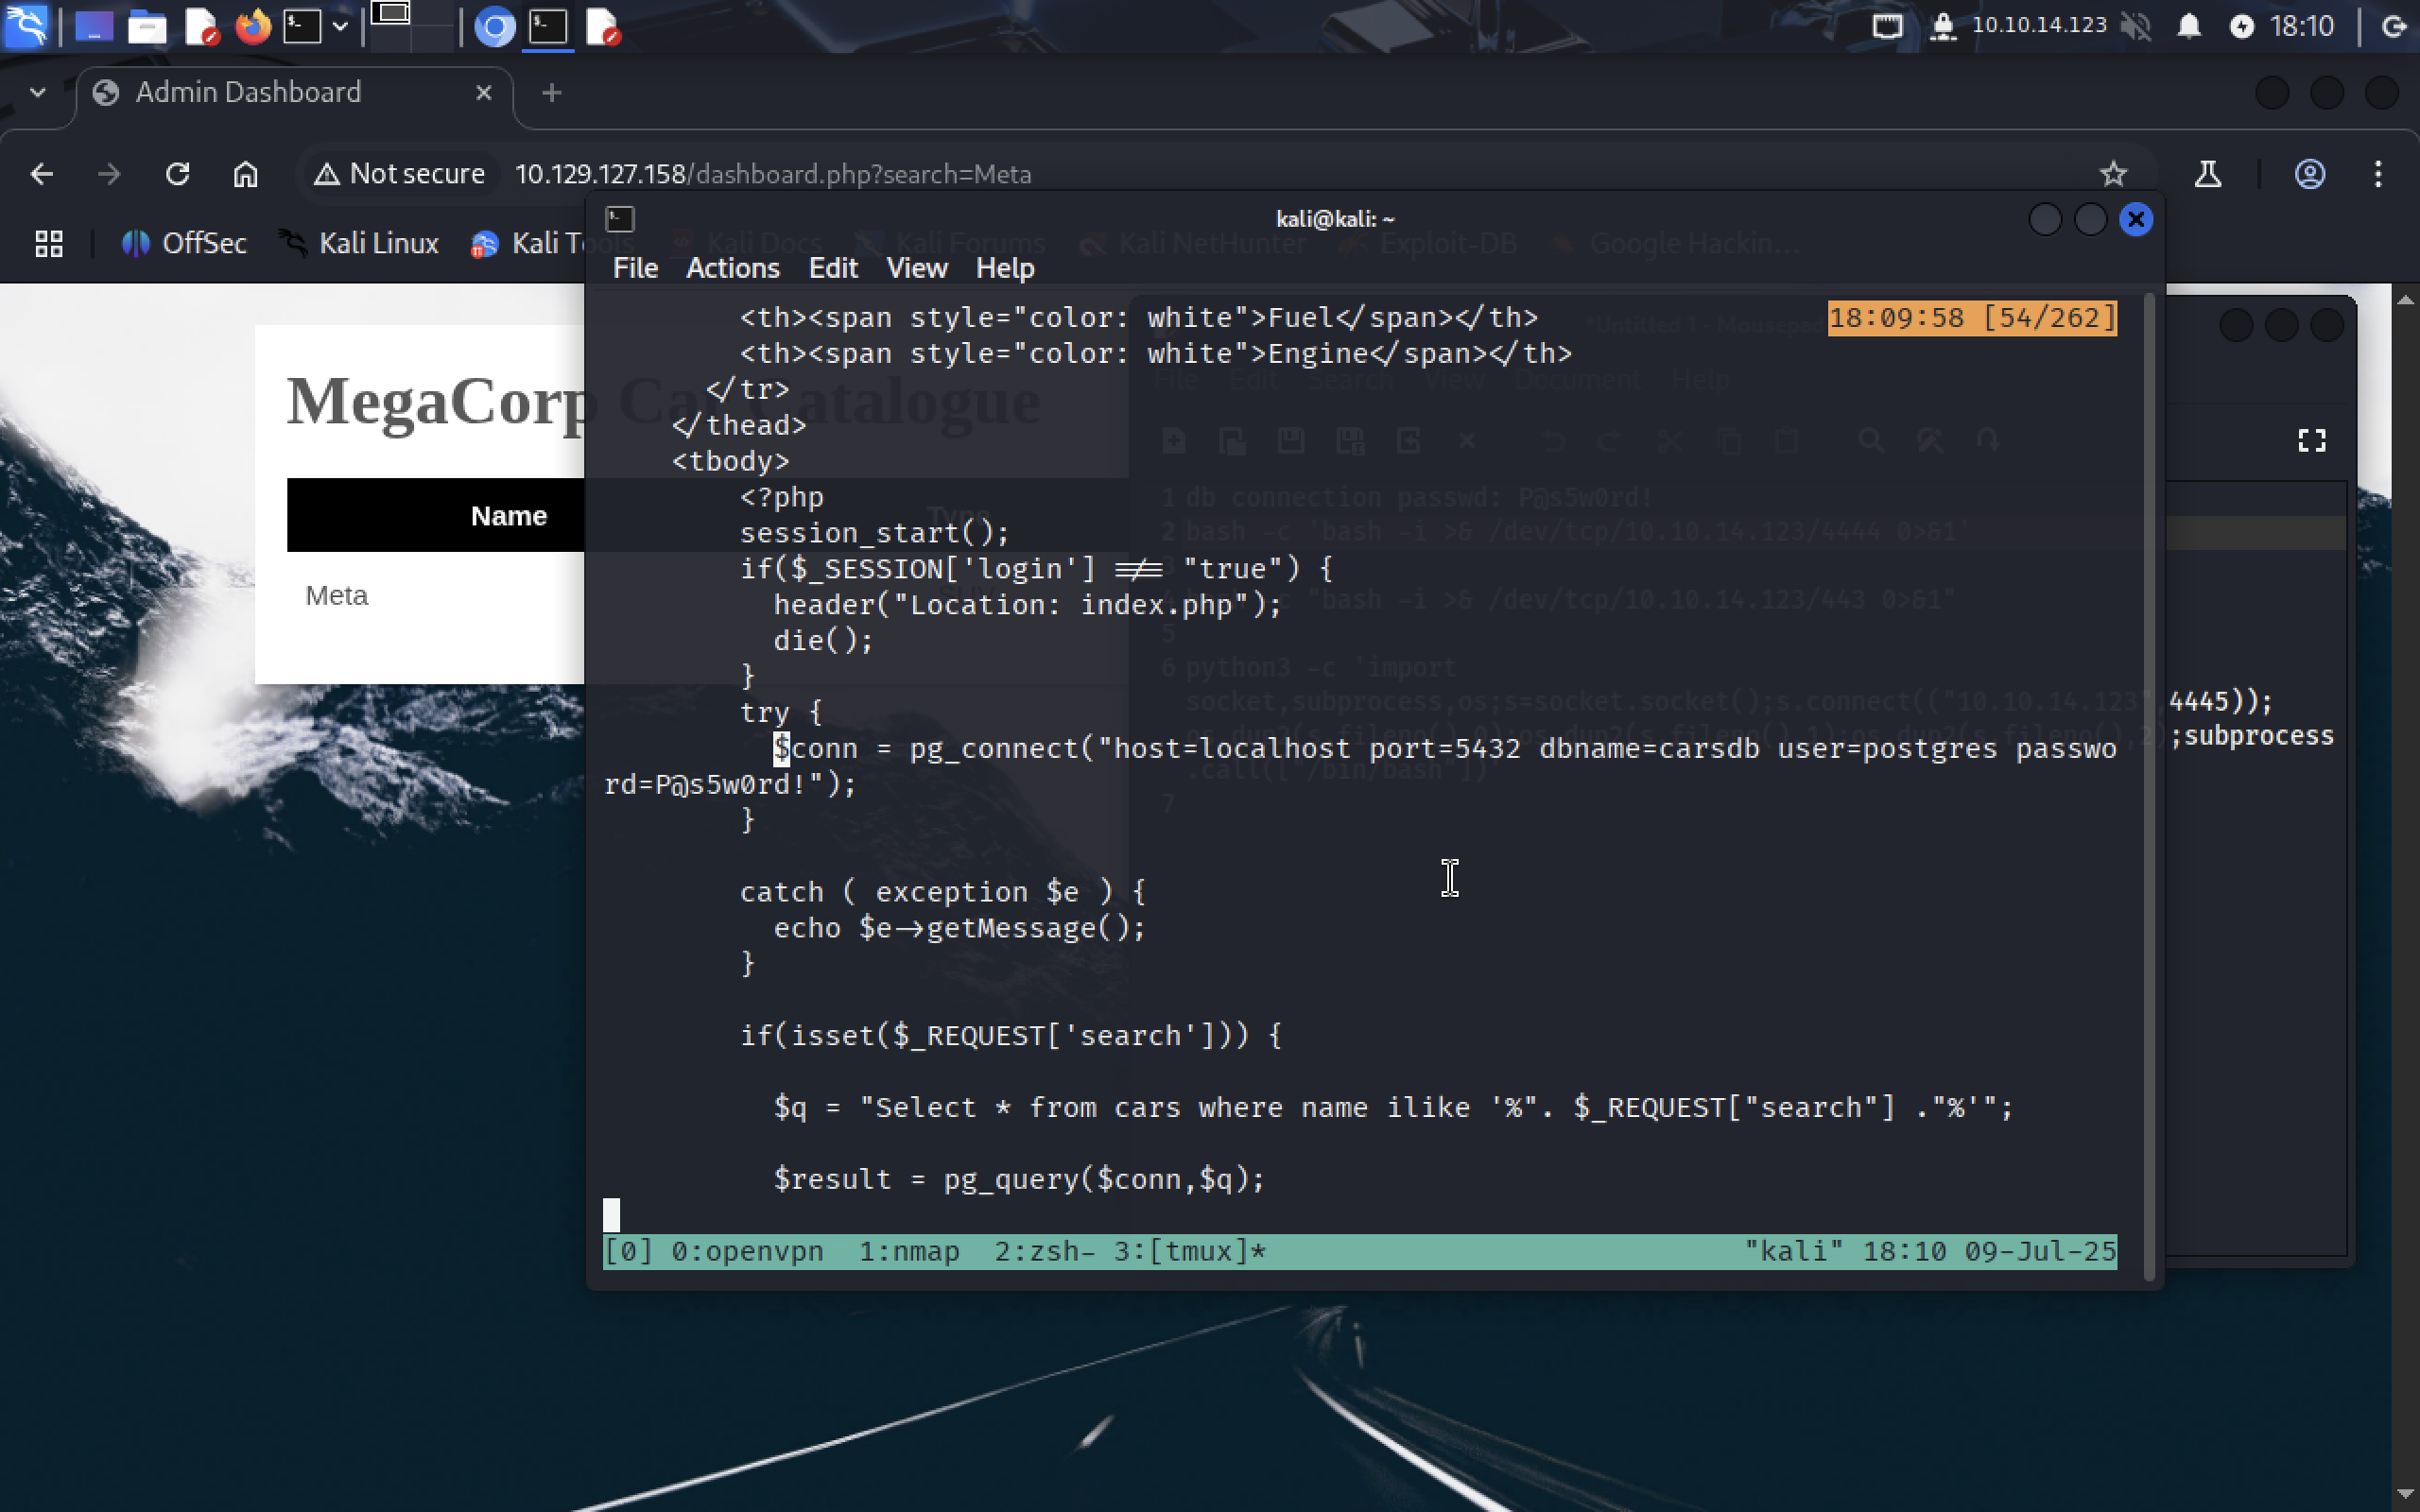
Task: Go to browser home page
Action: coord(245,174)
